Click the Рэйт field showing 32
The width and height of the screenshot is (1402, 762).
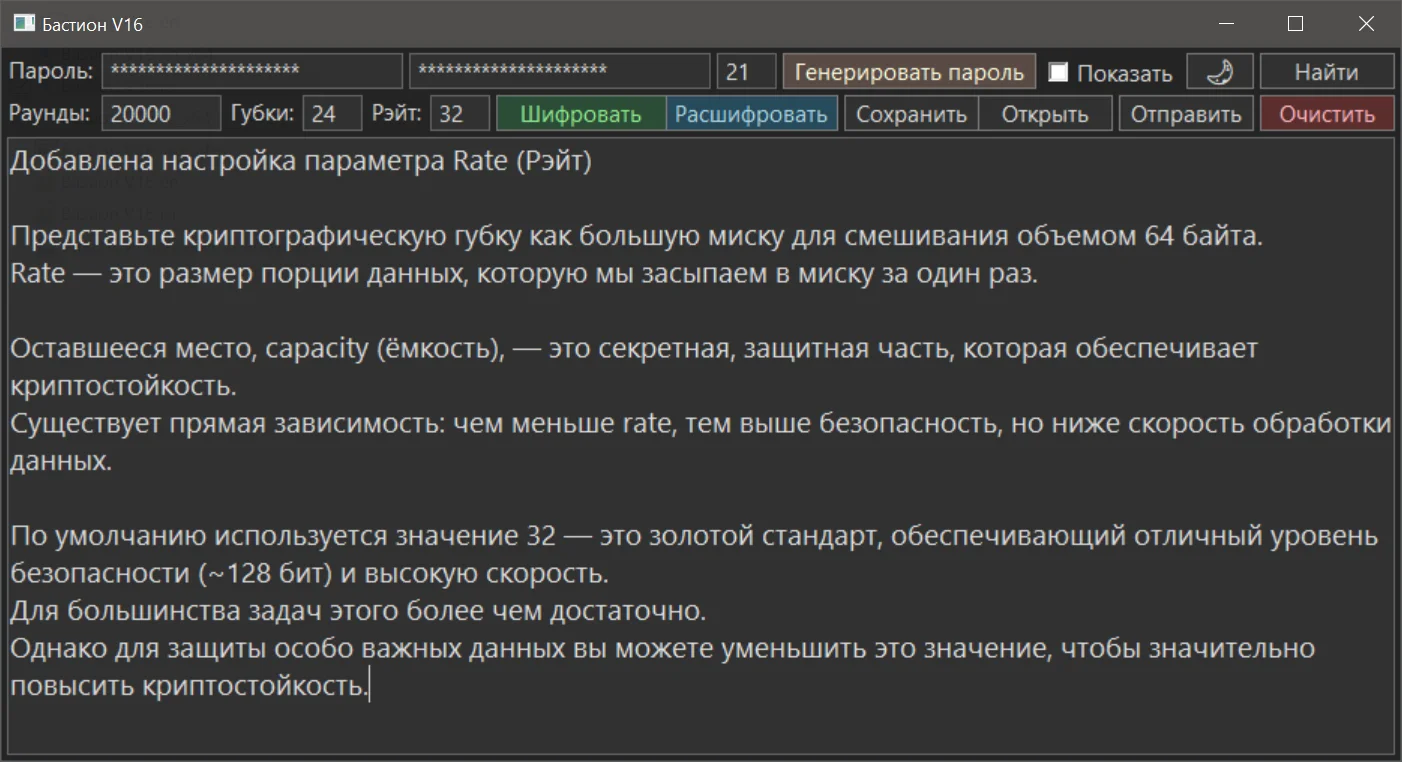pyautogui.click(x=461, y=113)
